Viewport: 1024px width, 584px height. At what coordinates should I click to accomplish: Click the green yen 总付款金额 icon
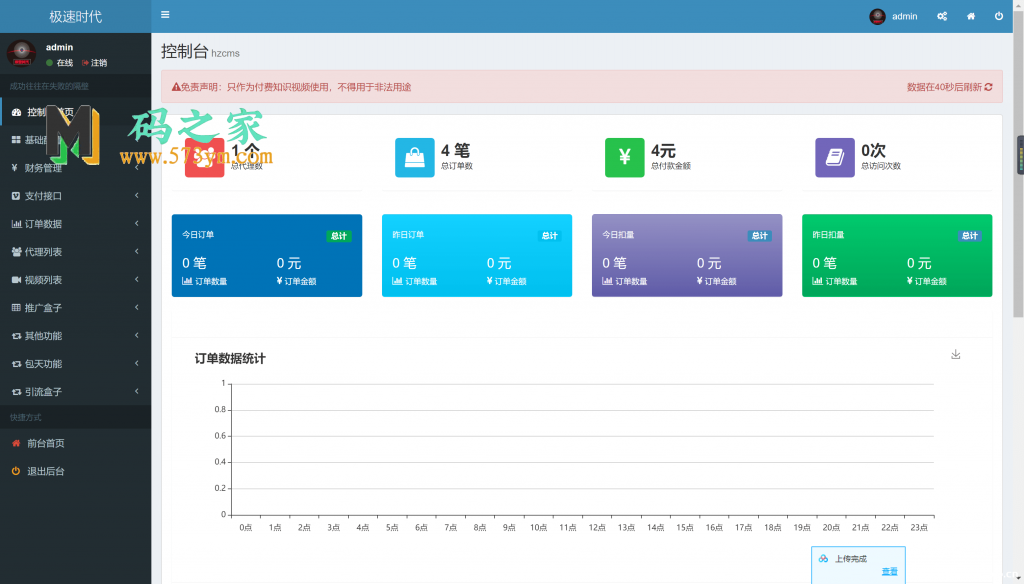624,157
